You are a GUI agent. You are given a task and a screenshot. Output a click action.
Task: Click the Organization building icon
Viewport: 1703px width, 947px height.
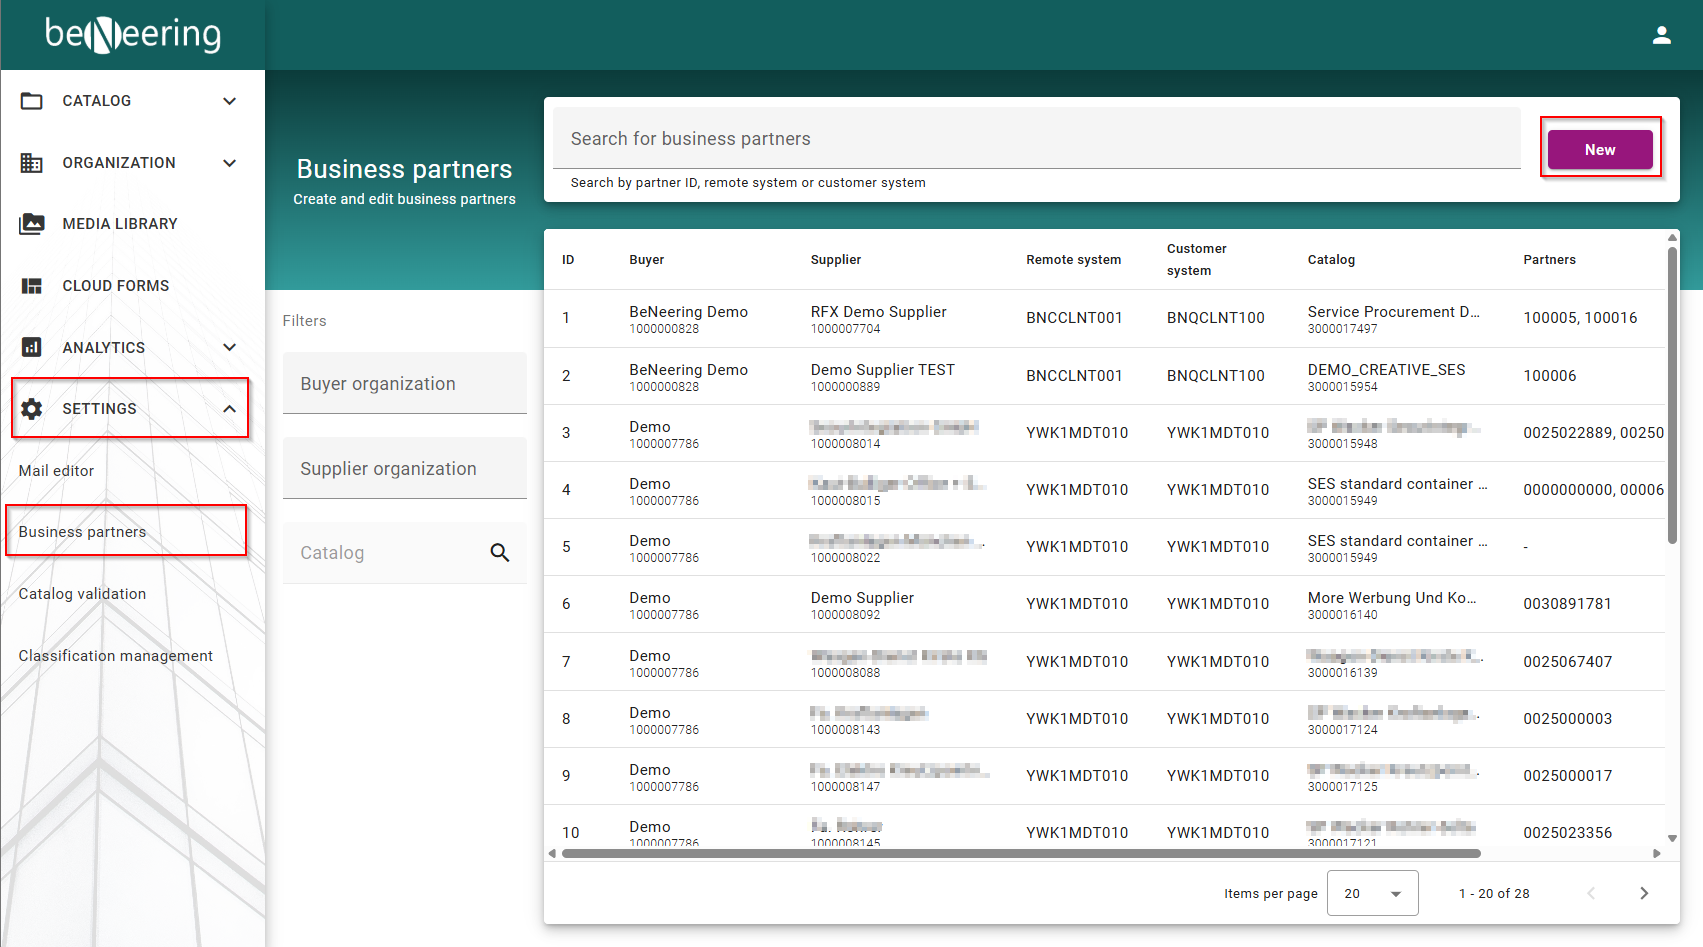pyautogui.click(x=32, y=163)
